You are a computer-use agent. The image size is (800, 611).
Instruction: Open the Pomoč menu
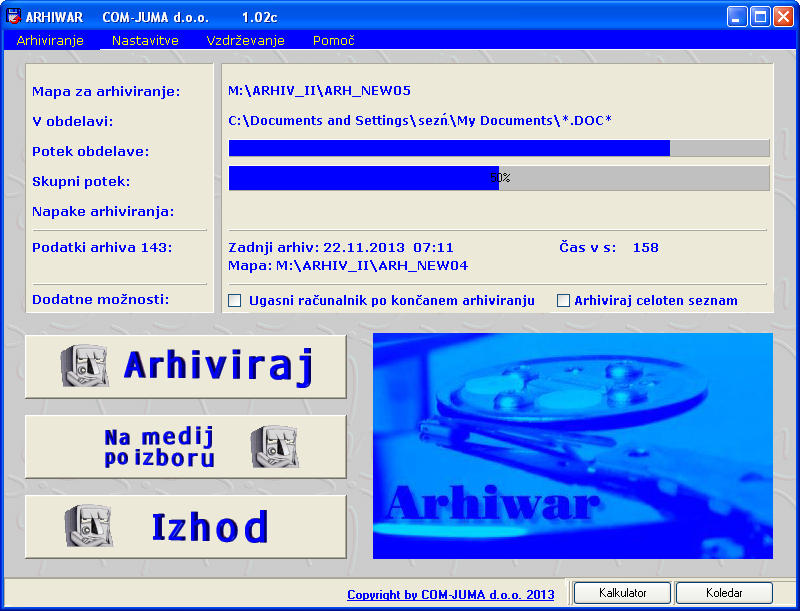pyautogui.click(x=333, y=41)
